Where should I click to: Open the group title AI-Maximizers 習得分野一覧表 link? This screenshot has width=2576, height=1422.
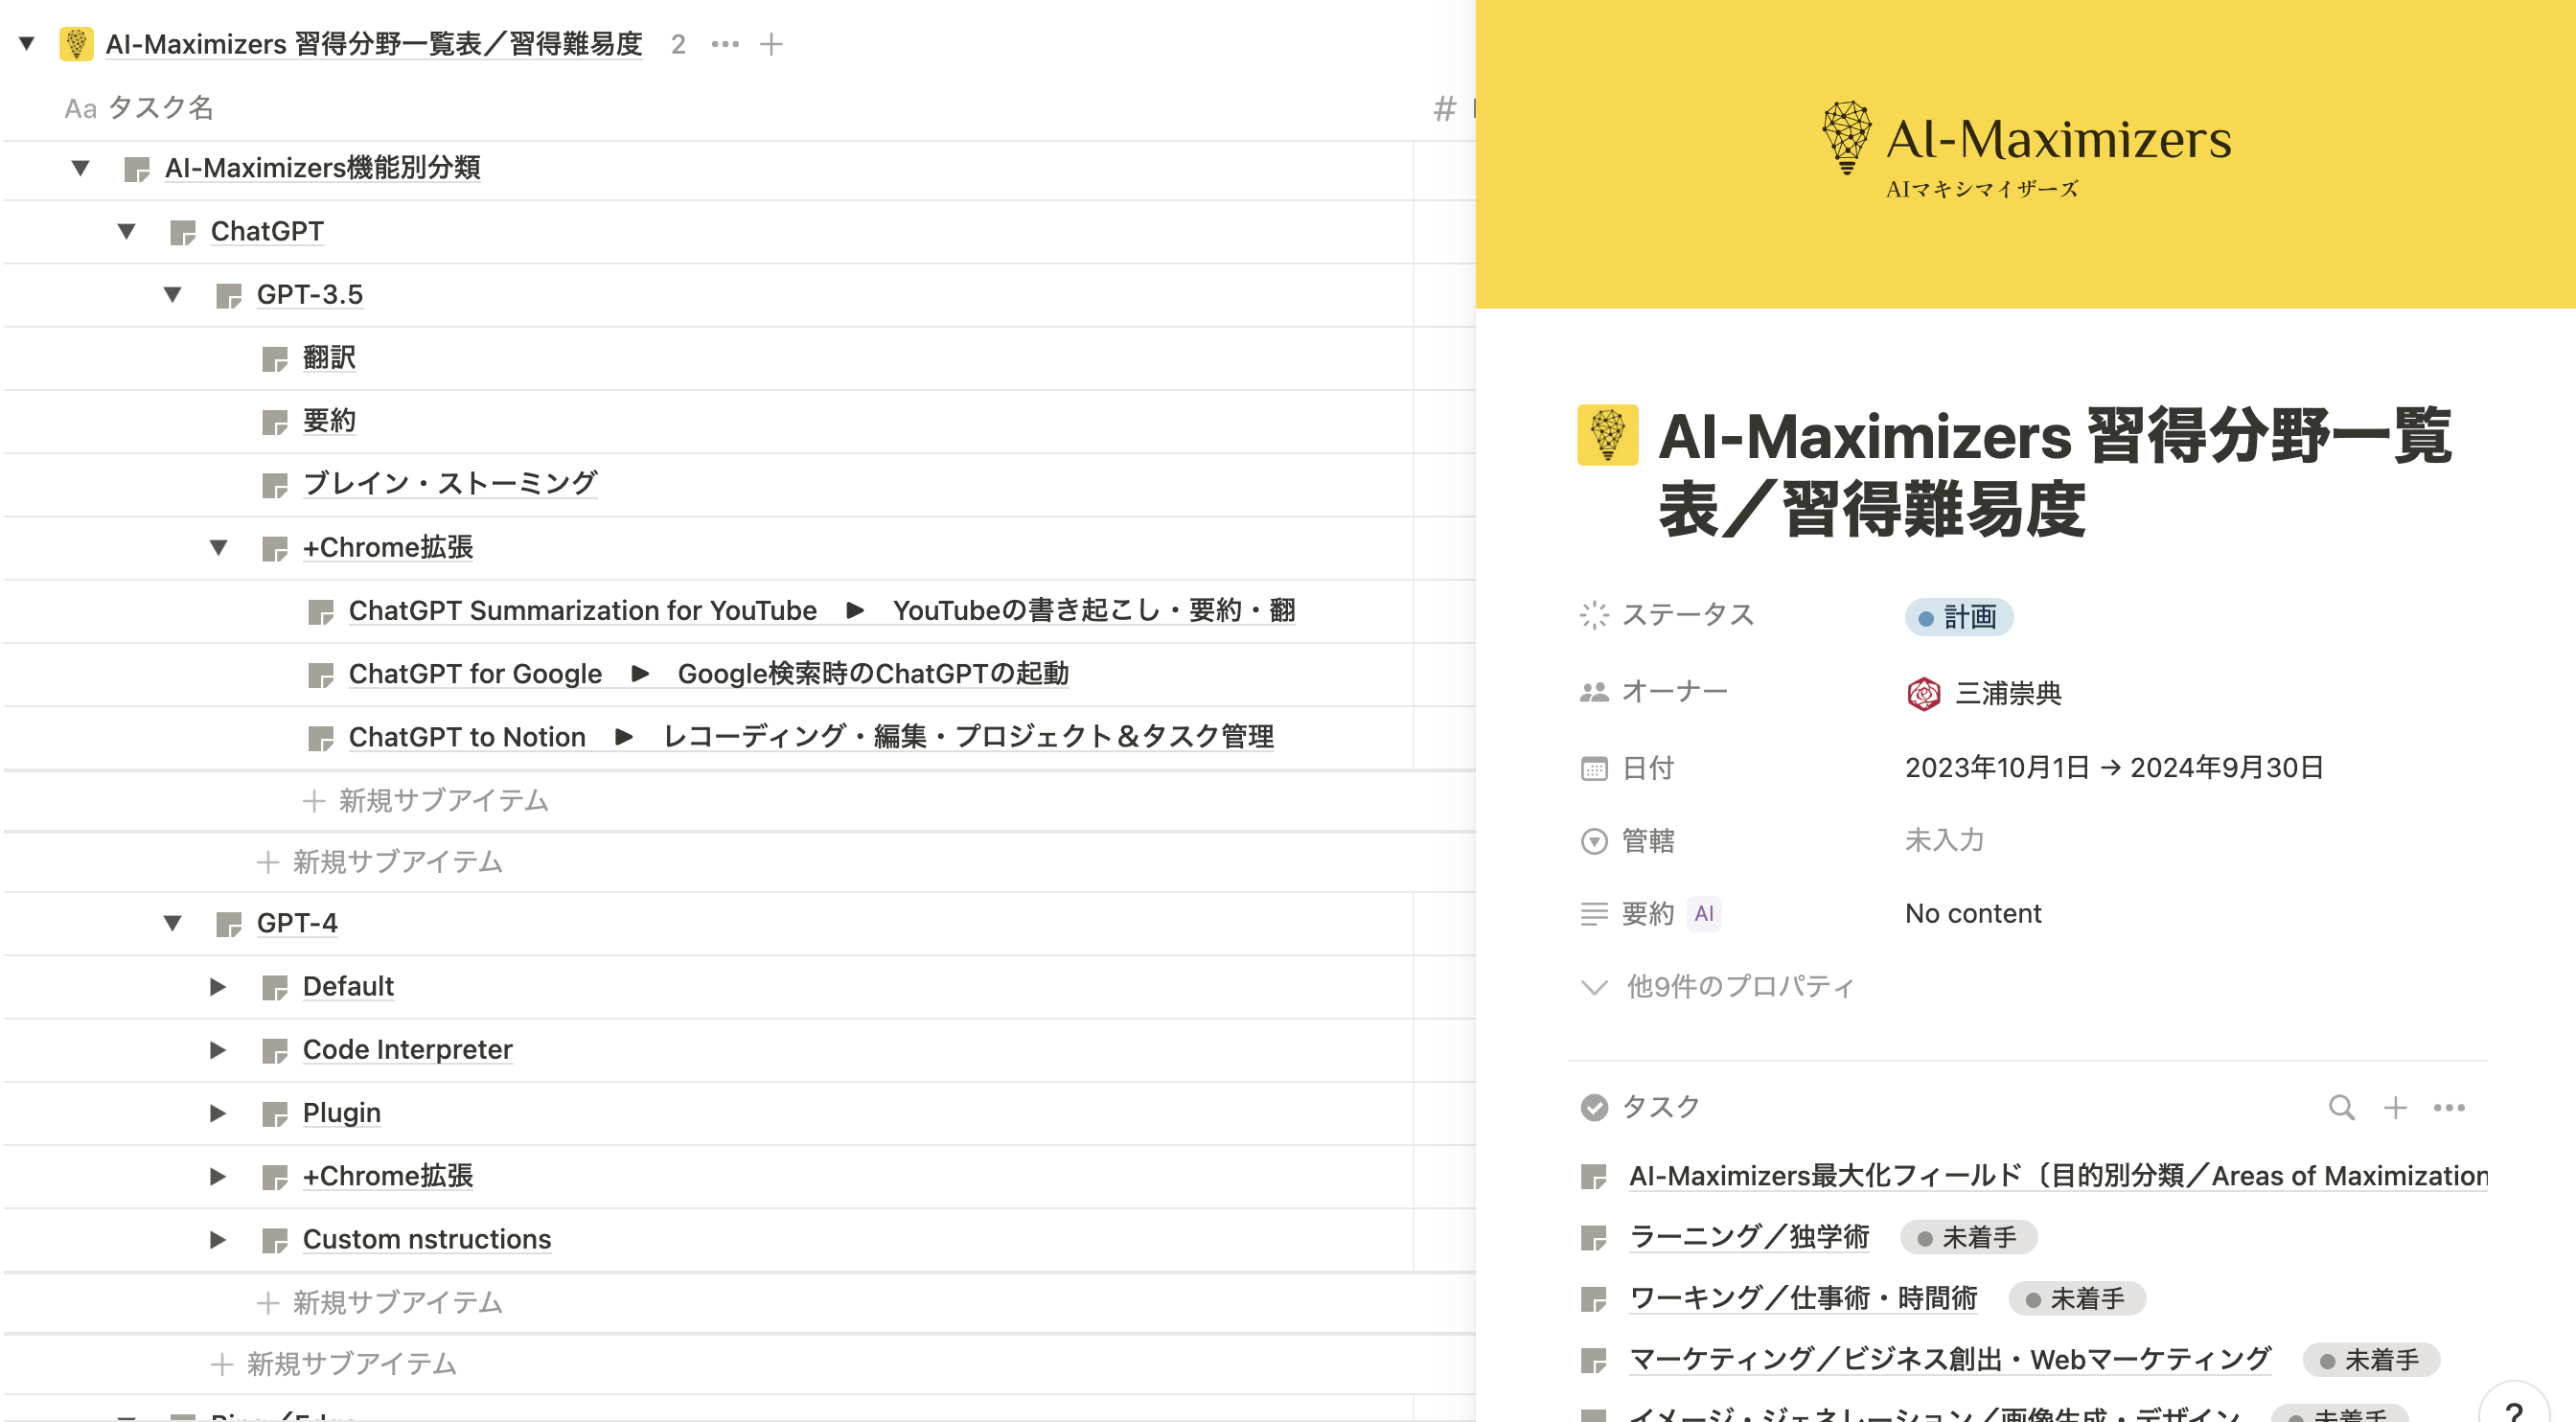click(373, 44)
